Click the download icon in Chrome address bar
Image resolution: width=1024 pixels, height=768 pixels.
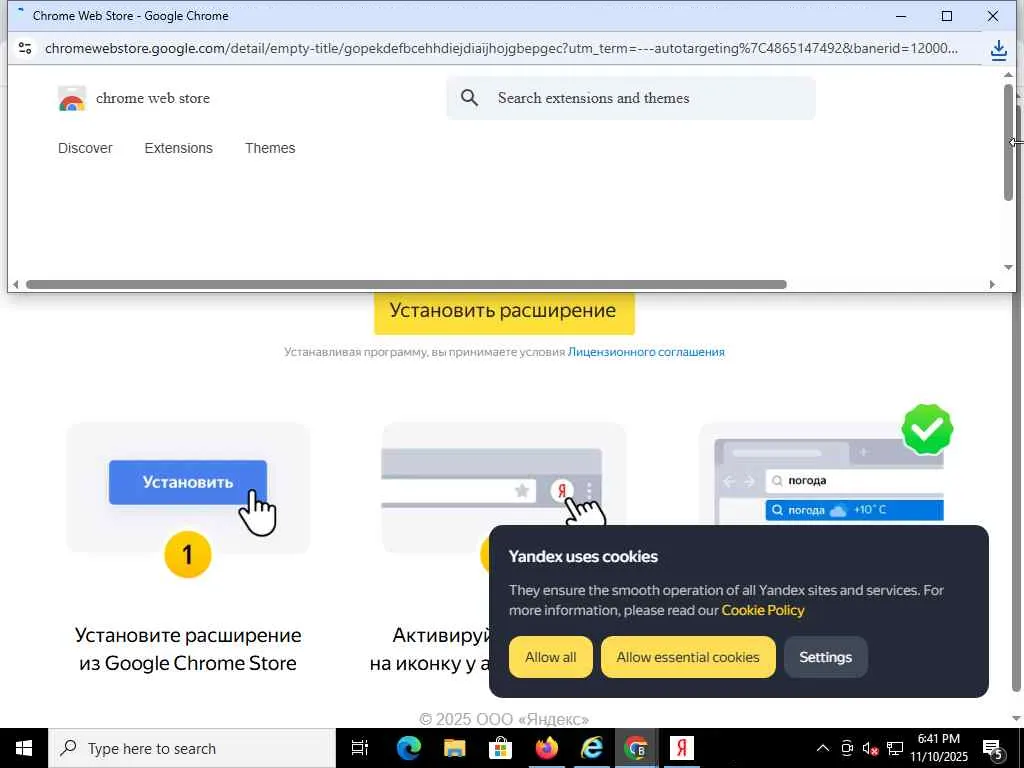999,50
